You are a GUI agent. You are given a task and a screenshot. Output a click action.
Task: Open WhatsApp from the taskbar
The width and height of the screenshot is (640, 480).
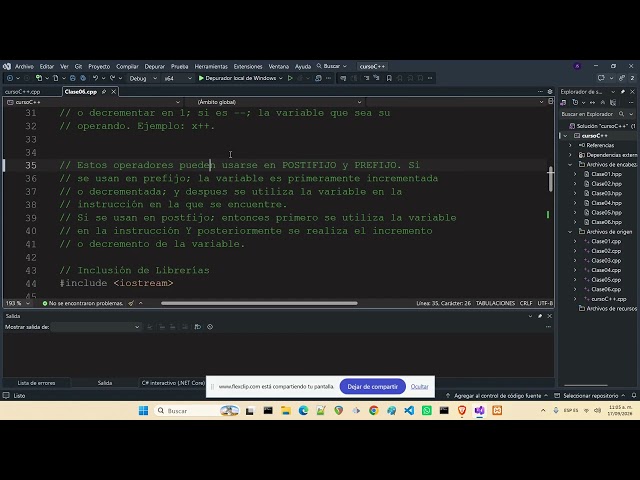pyautogui.click(x=427, y=411)
